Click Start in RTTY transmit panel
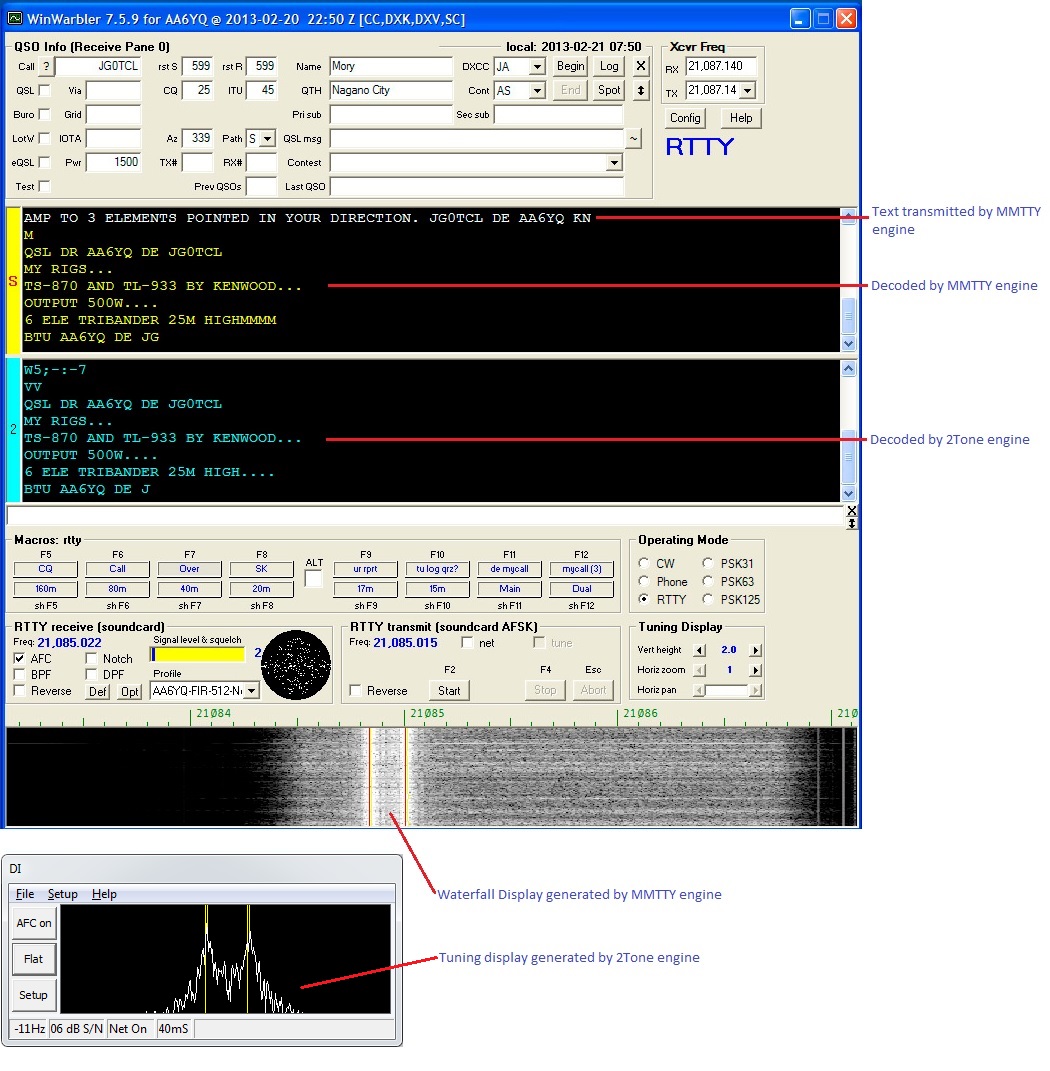 (449, 691)
